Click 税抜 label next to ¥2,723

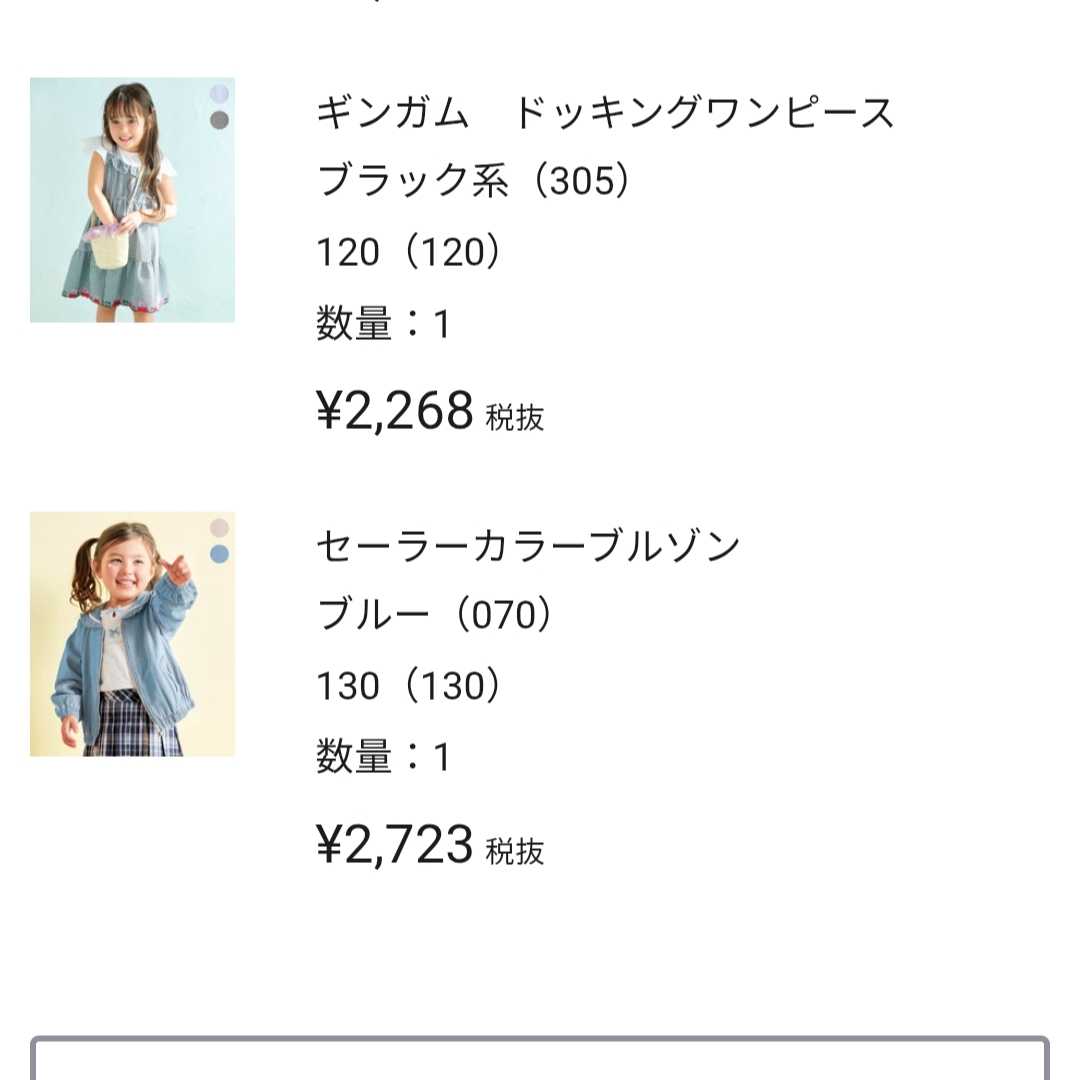pos(515,851)
